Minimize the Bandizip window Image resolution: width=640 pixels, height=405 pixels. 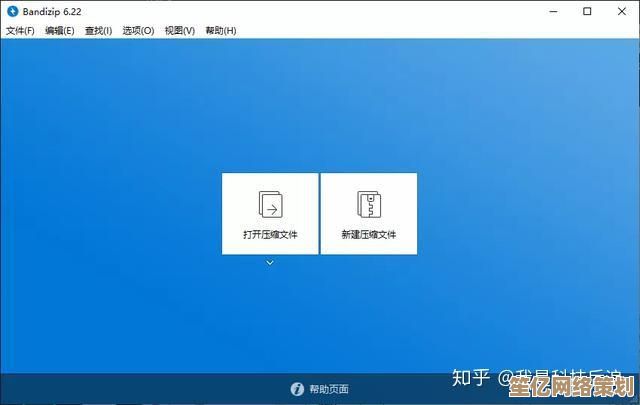point(553,11)
